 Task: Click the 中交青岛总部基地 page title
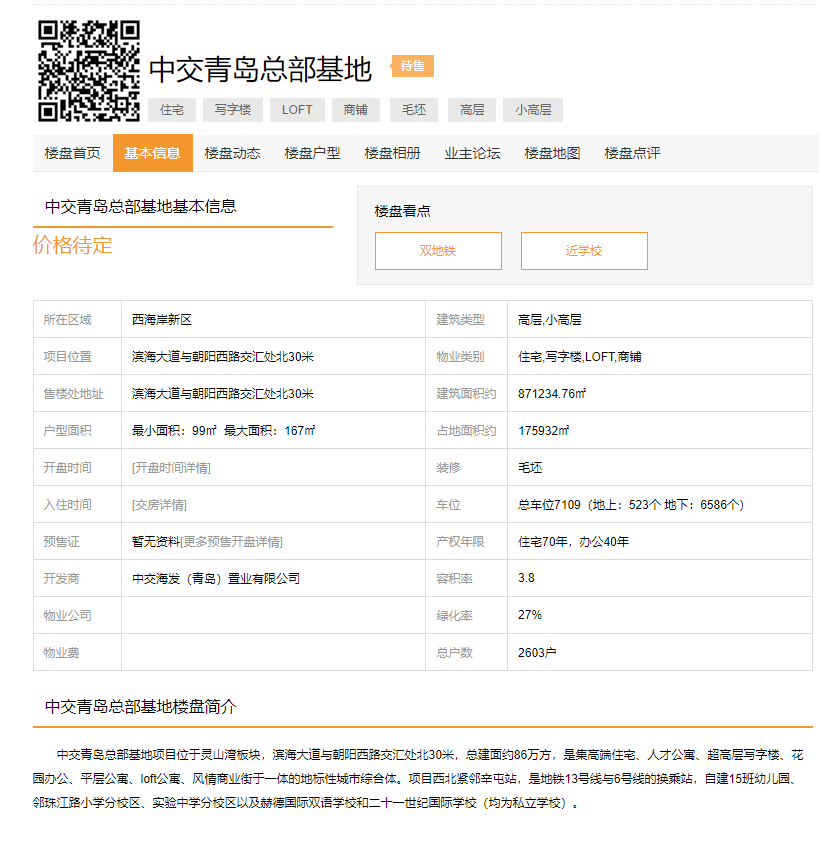(x=260, y=70)
